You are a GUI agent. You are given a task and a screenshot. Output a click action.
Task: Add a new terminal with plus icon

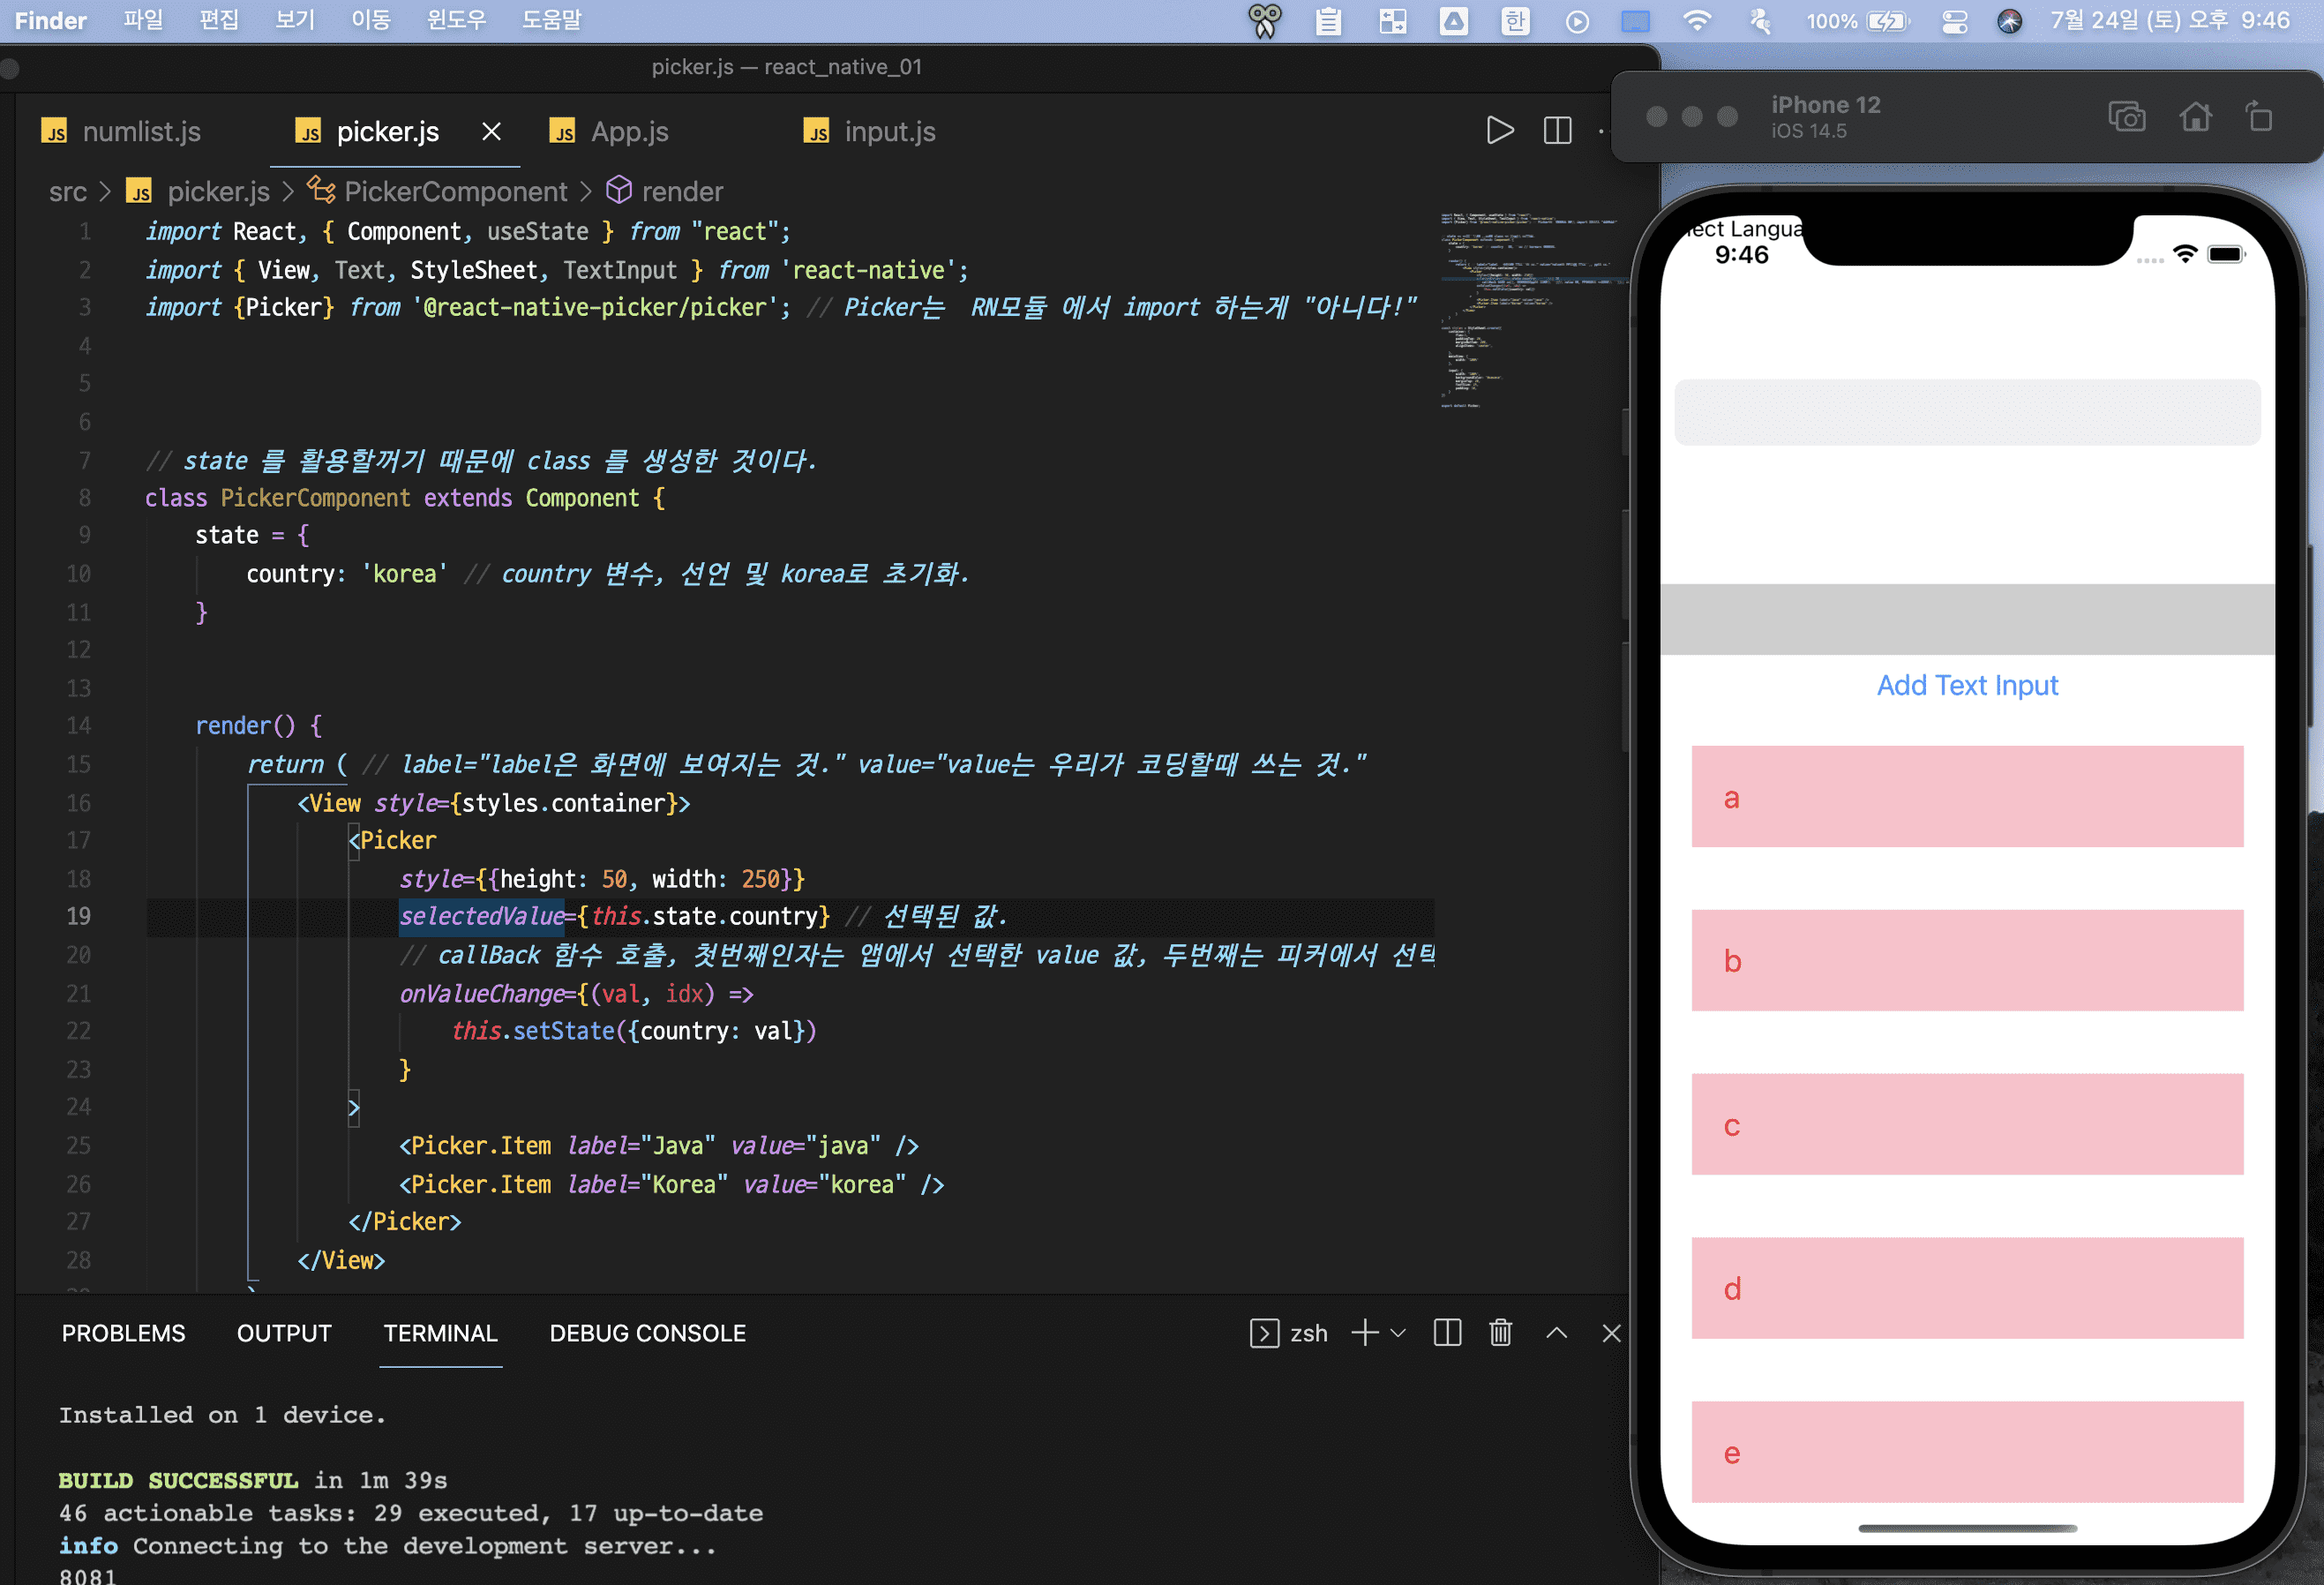1364,1333
